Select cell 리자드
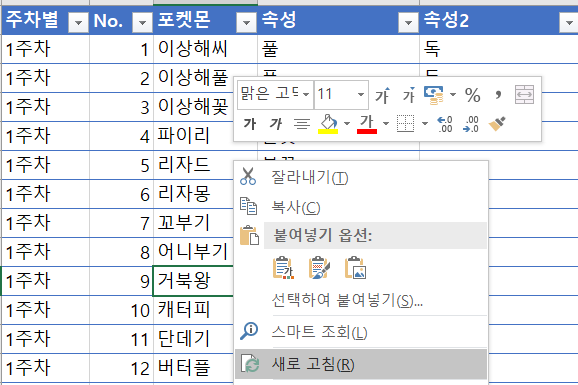This screenshot has height=385, width=578. coord(194,165)
